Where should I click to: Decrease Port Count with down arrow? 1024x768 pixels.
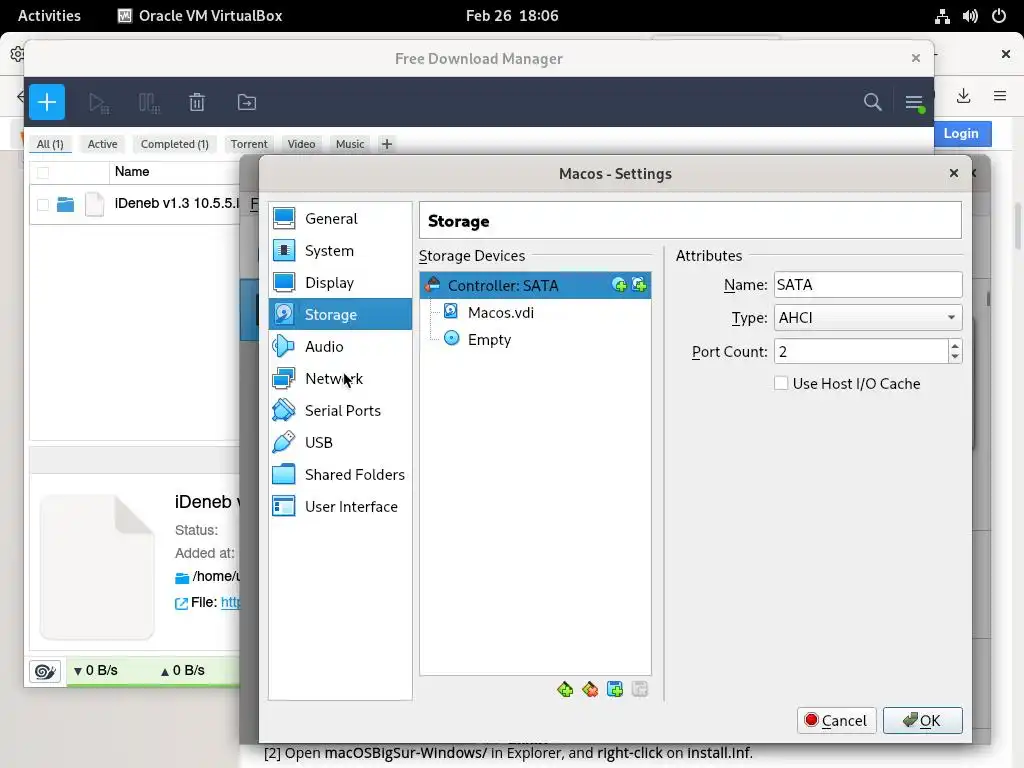(955, 357)
